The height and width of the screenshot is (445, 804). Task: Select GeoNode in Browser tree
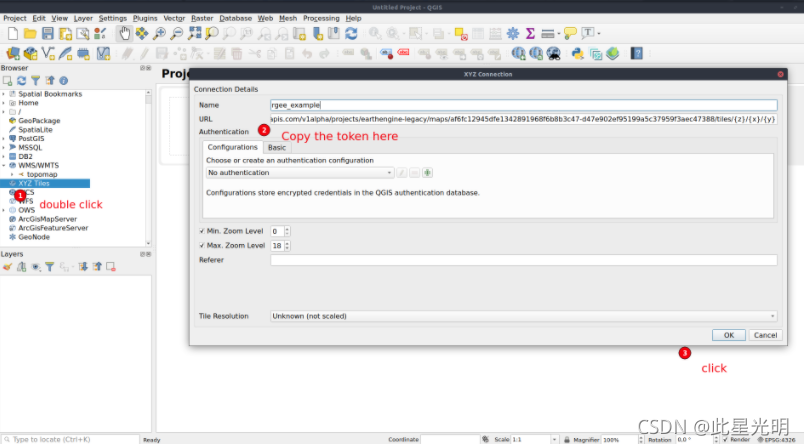point(34,237)
